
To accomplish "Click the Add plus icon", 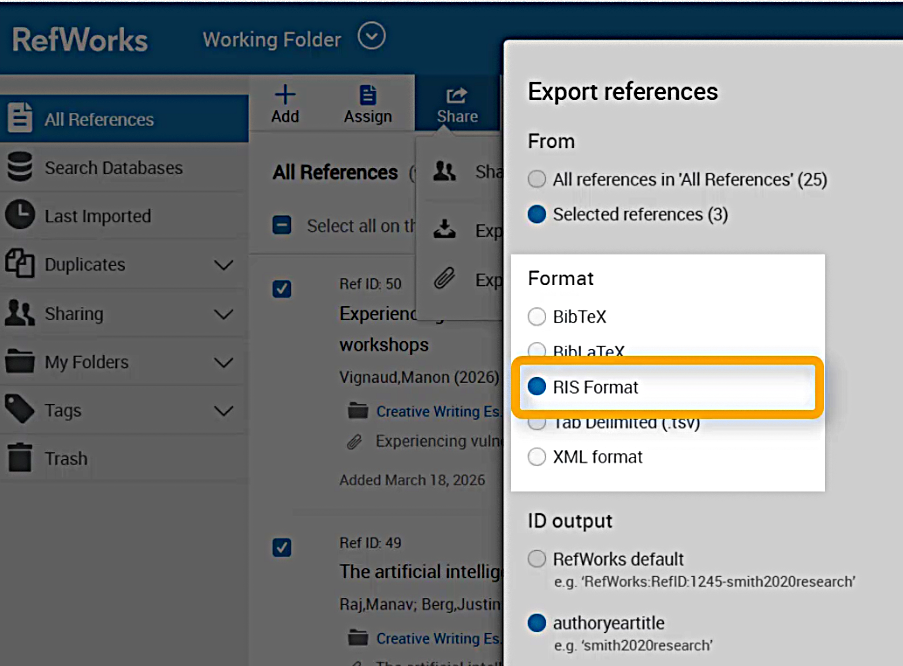I will coord(285,95).
